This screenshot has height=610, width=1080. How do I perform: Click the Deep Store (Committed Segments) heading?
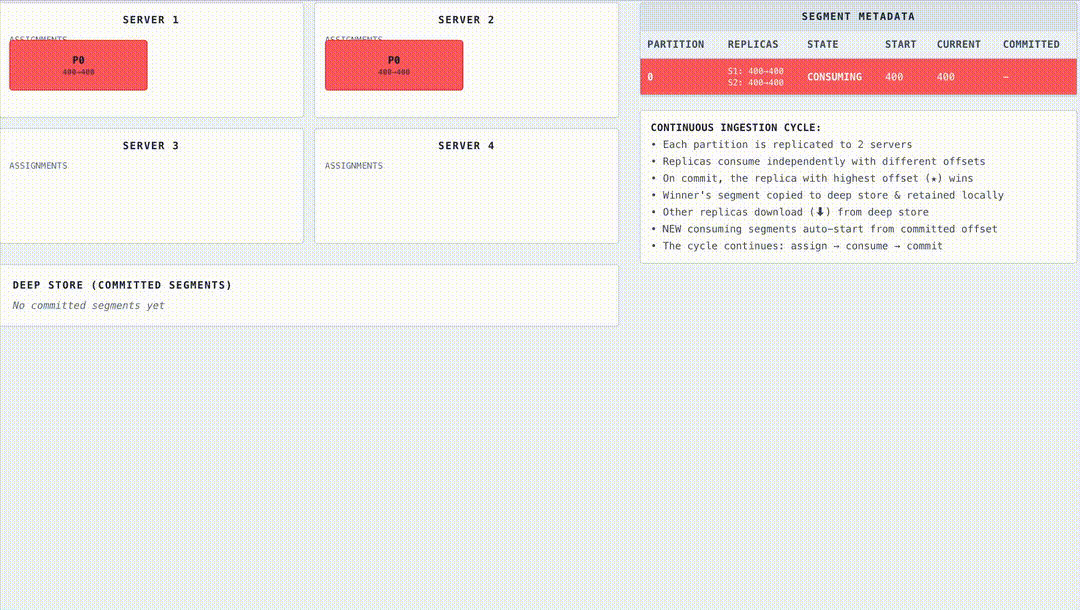(x=122, y=285)
